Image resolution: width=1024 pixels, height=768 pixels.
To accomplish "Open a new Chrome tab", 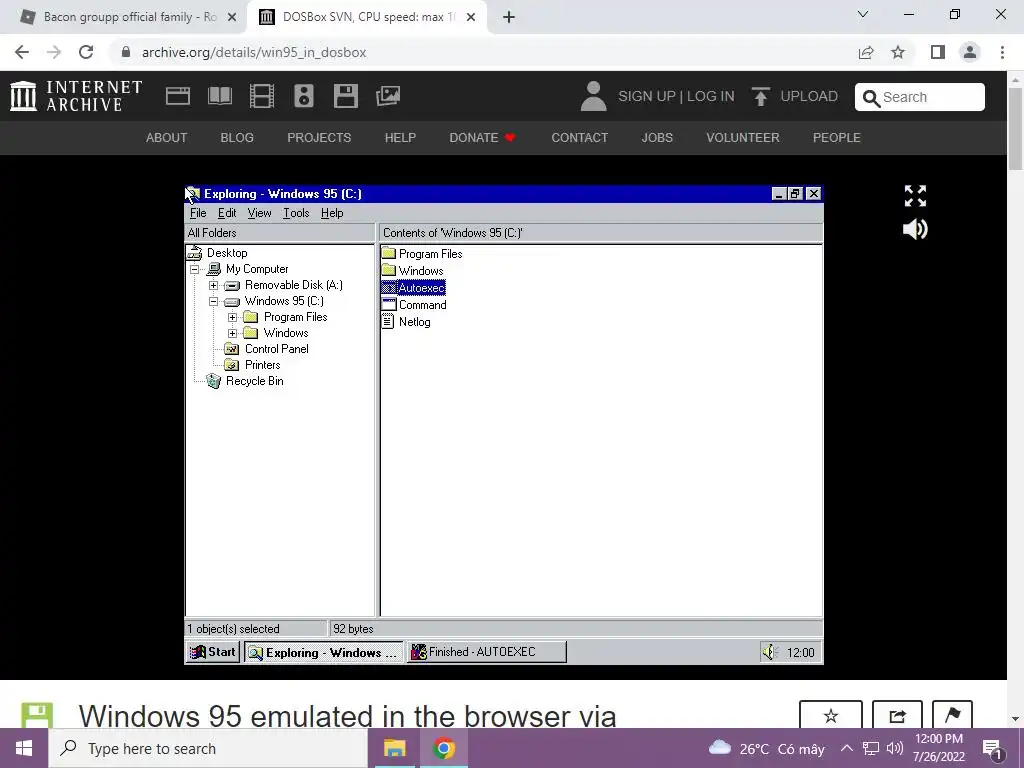I will pyautogui.click(x=509, y=17).
